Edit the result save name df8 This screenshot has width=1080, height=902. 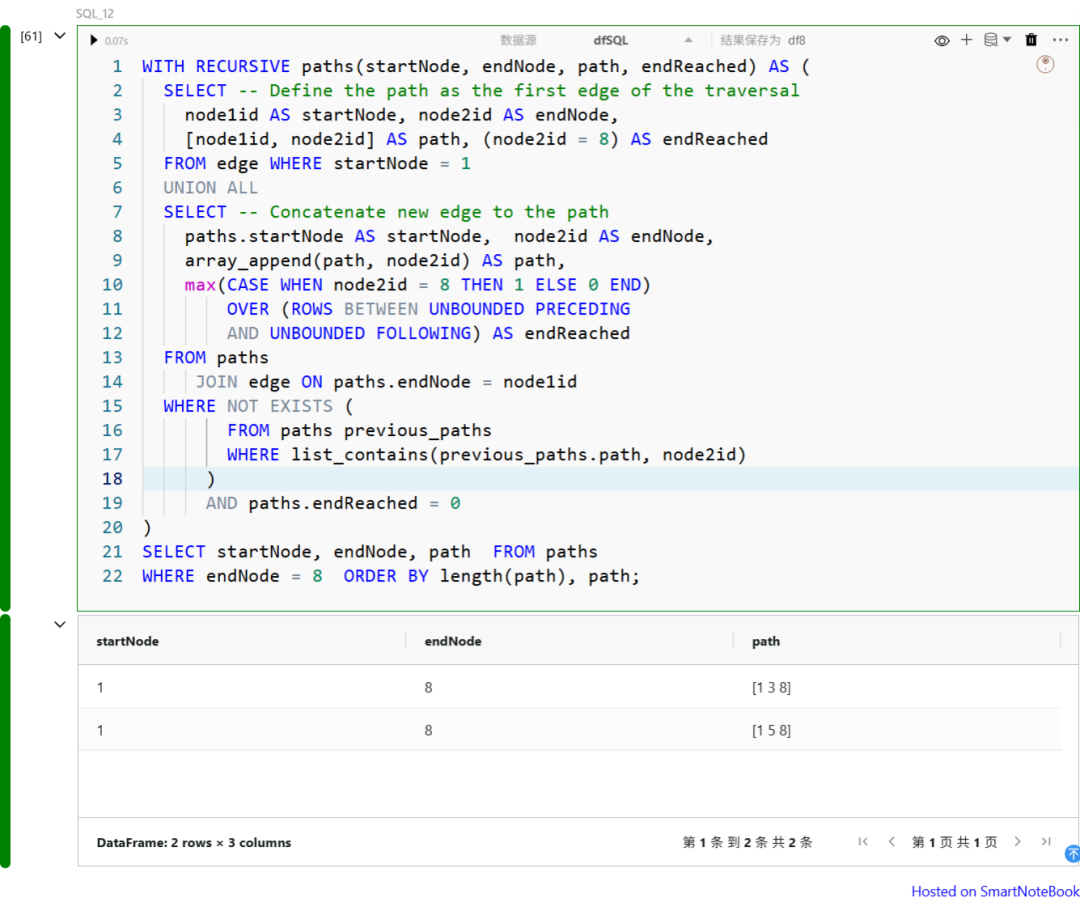coord(796,40)
